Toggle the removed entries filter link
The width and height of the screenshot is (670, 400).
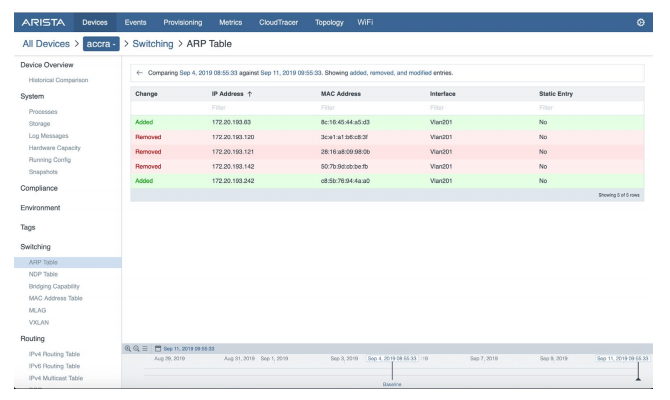coord(381,73)
